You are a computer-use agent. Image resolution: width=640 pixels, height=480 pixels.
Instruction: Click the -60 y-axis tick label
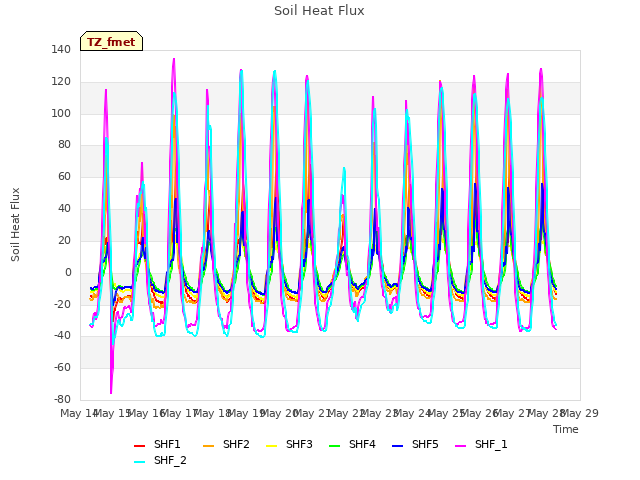pyautogui.click(x=62, y=368)
